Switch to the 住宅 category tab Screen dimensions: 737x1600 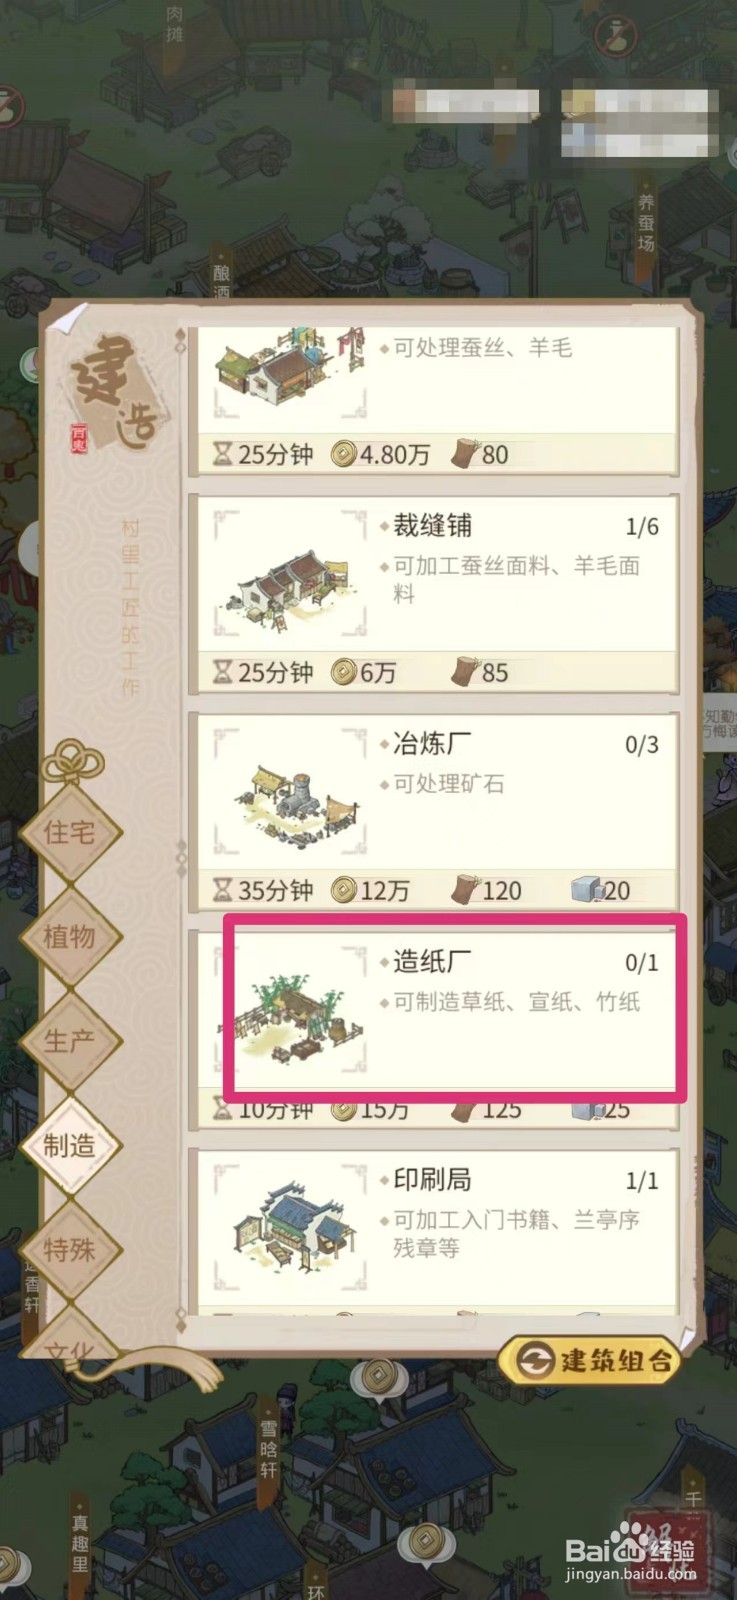click(70, 831)
